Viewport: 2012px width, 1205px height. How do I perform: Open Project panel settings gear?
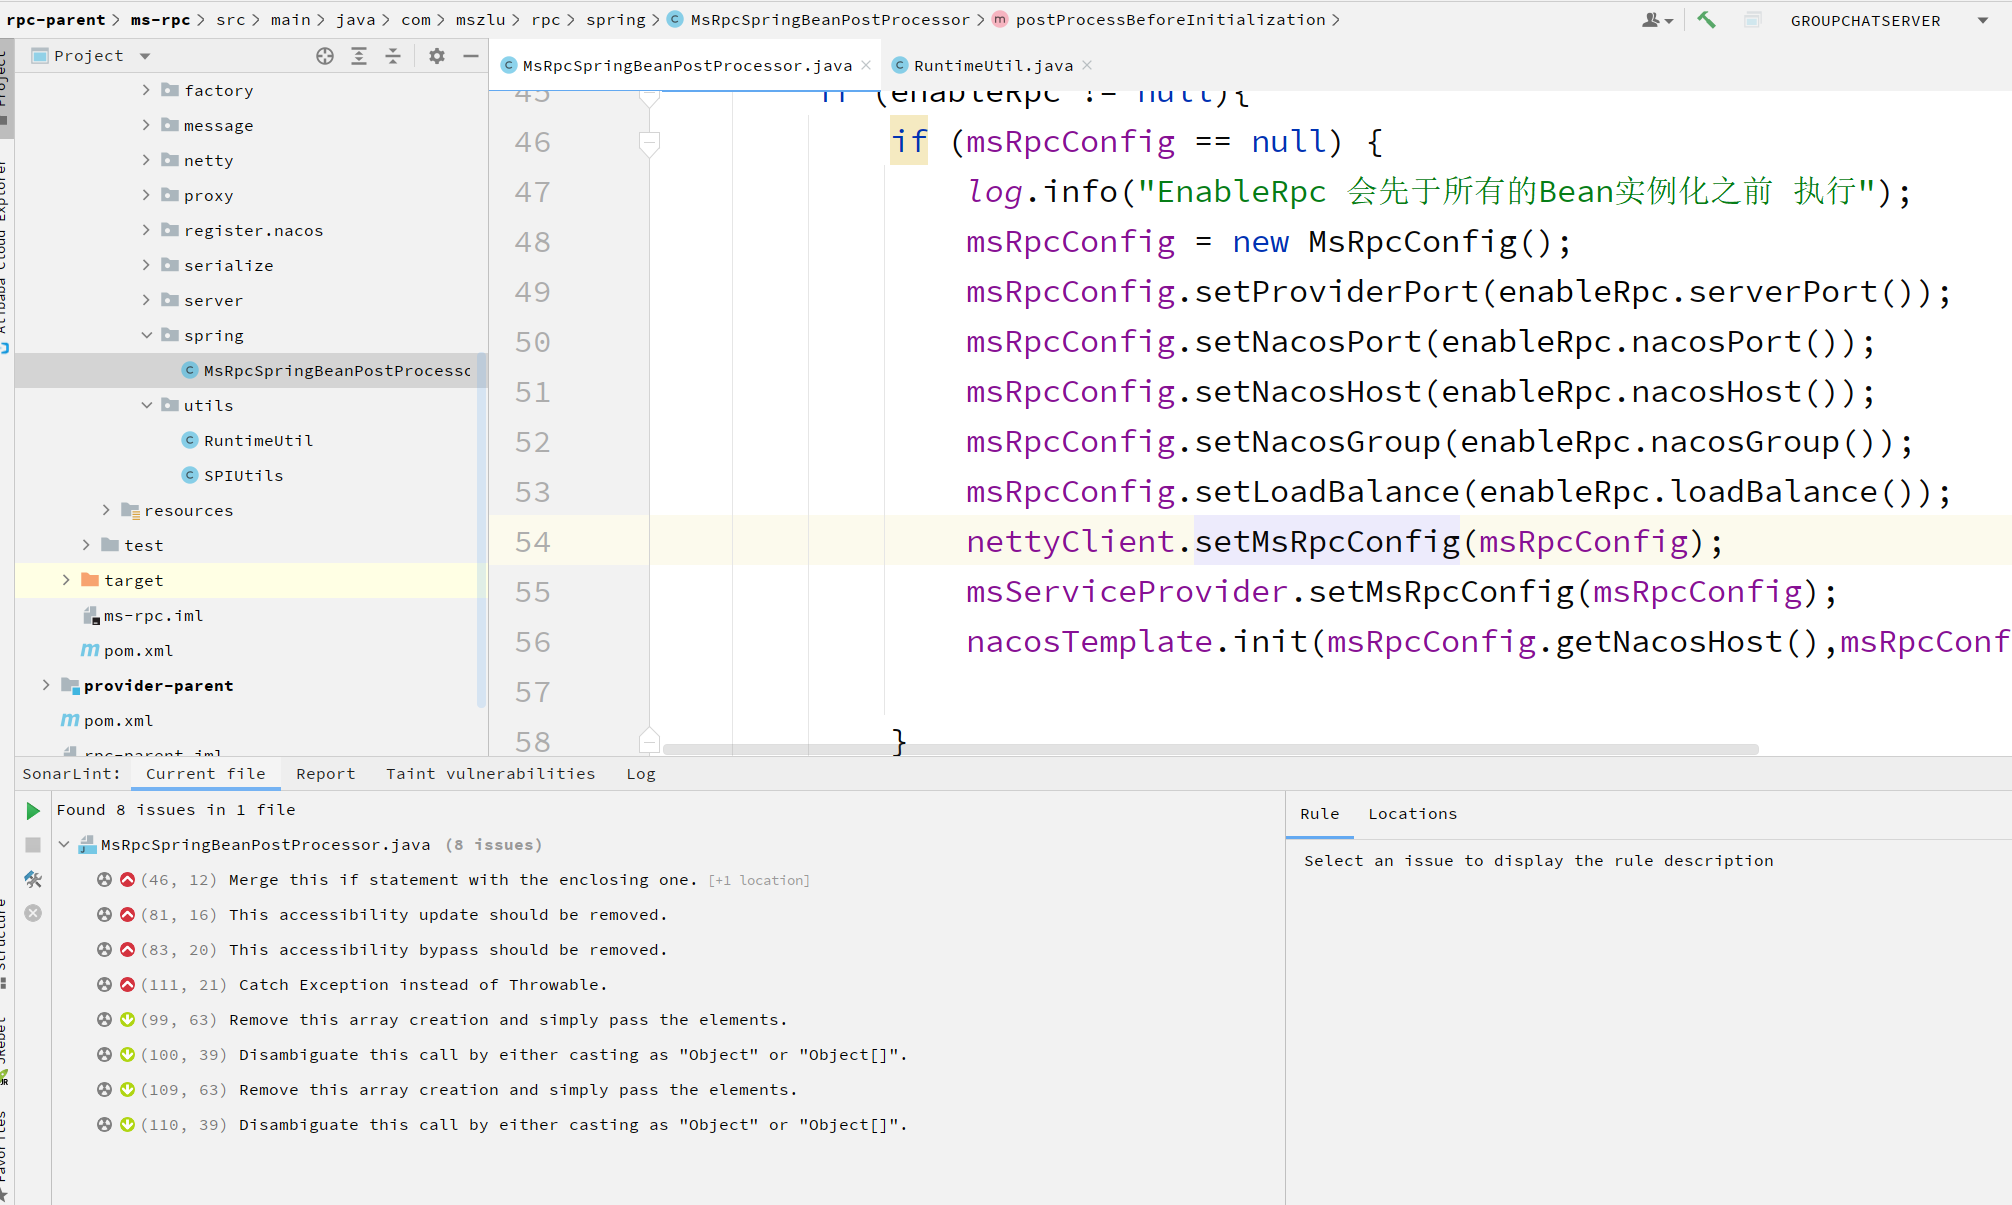pyautogui.click(x=437, y=56)
